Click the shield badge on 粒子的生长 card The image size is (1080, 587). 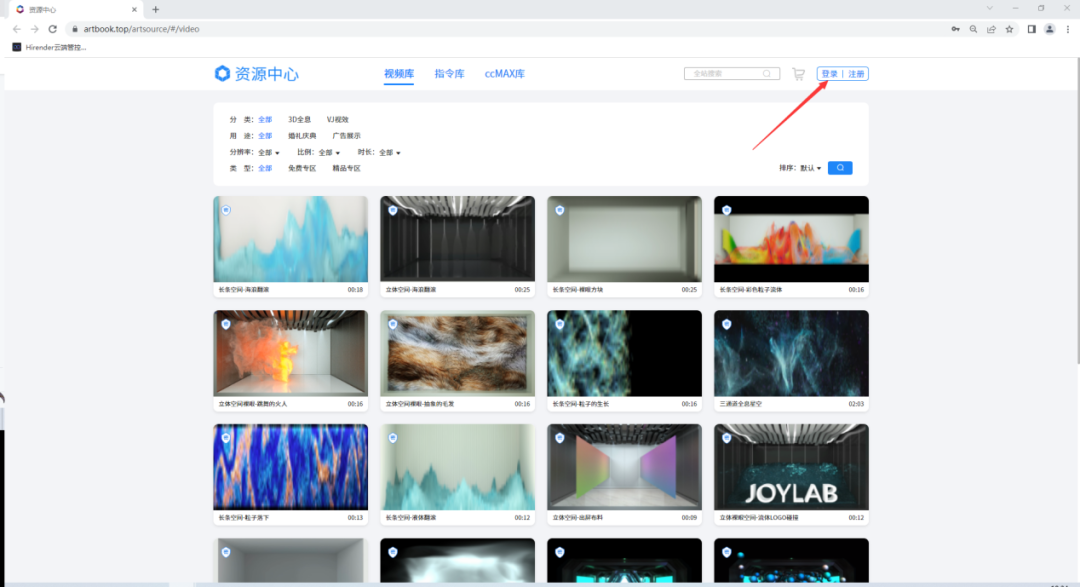[x=559, y=324]
